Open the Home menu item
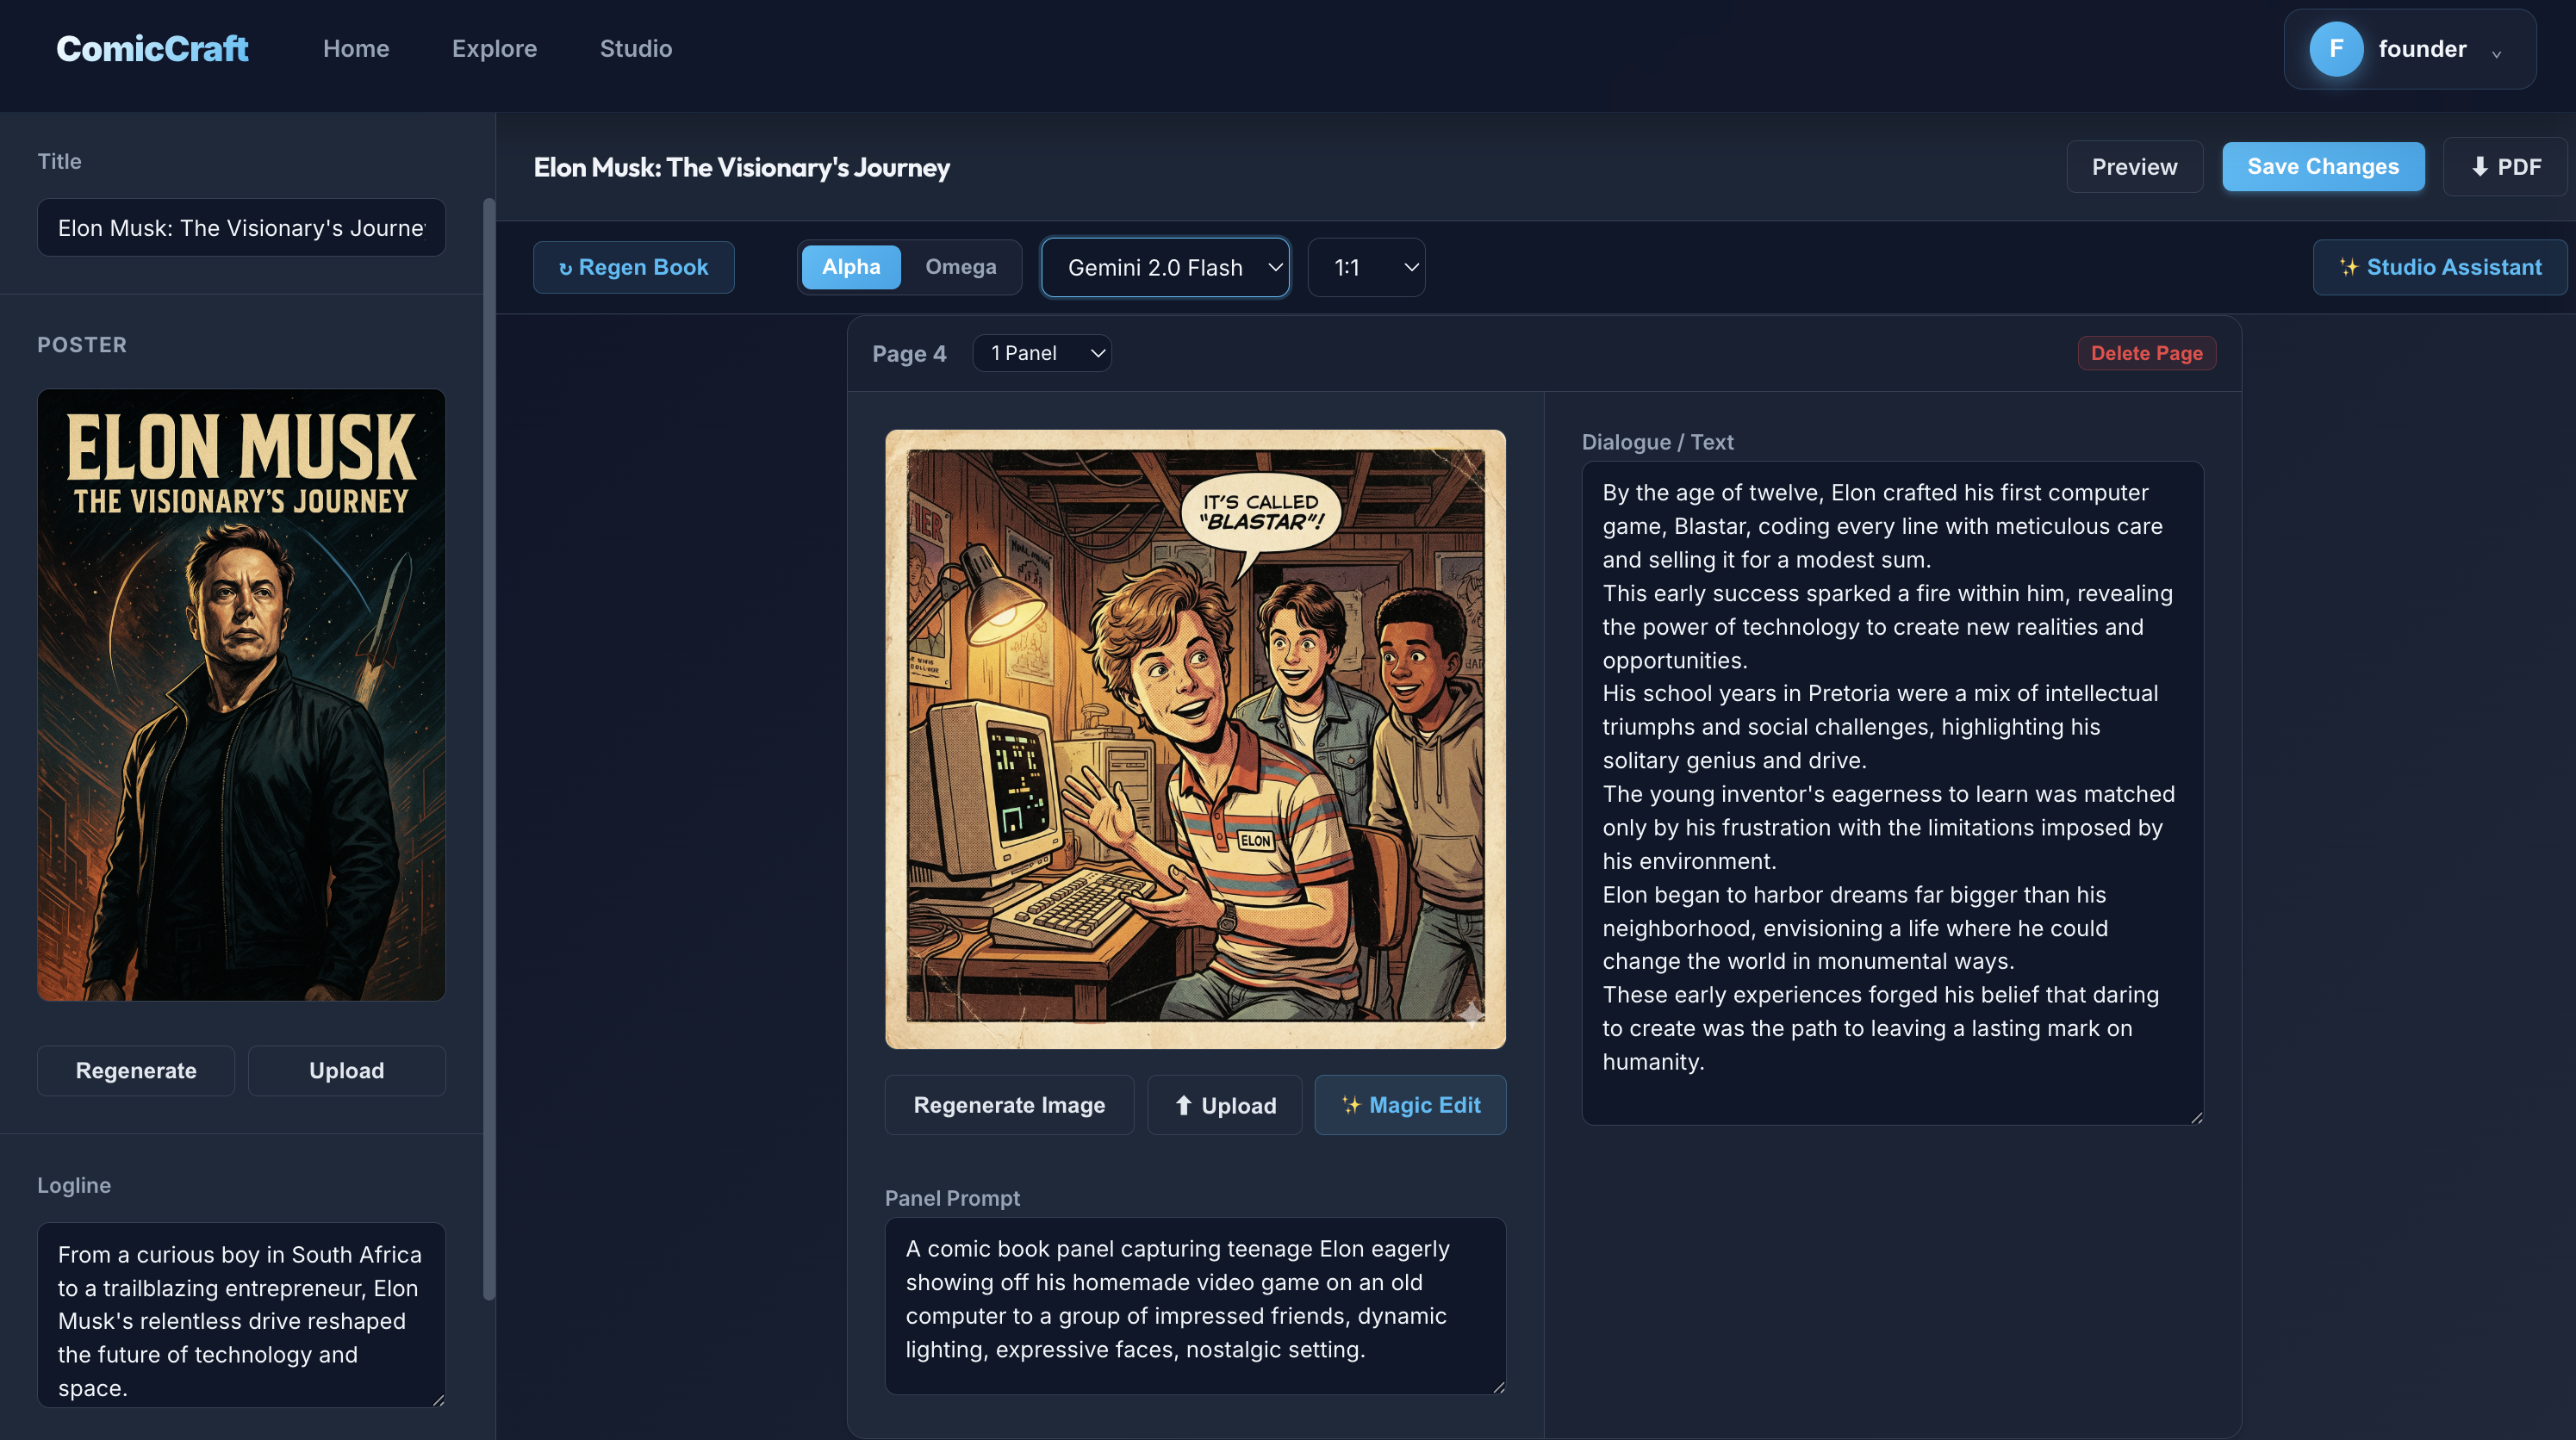The image size is (2576, 1440). [x=356, y=48]
